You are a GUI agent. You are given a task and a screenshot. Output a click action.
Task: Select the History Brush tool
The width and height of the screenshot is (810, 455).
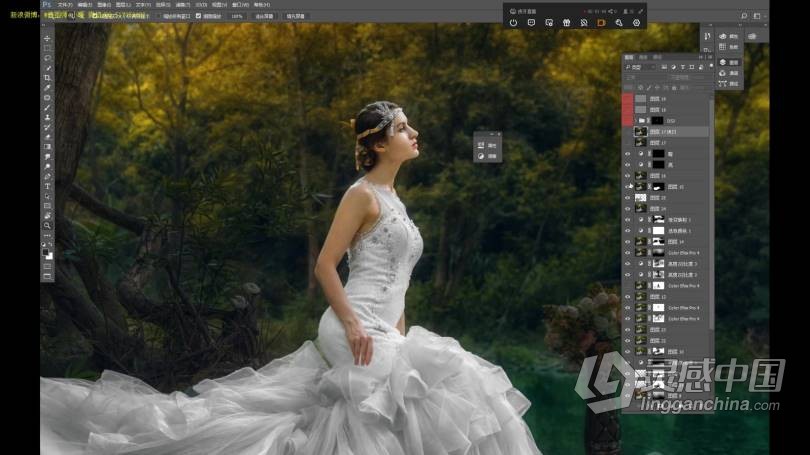pyautogui.click(x=47, y=127)
